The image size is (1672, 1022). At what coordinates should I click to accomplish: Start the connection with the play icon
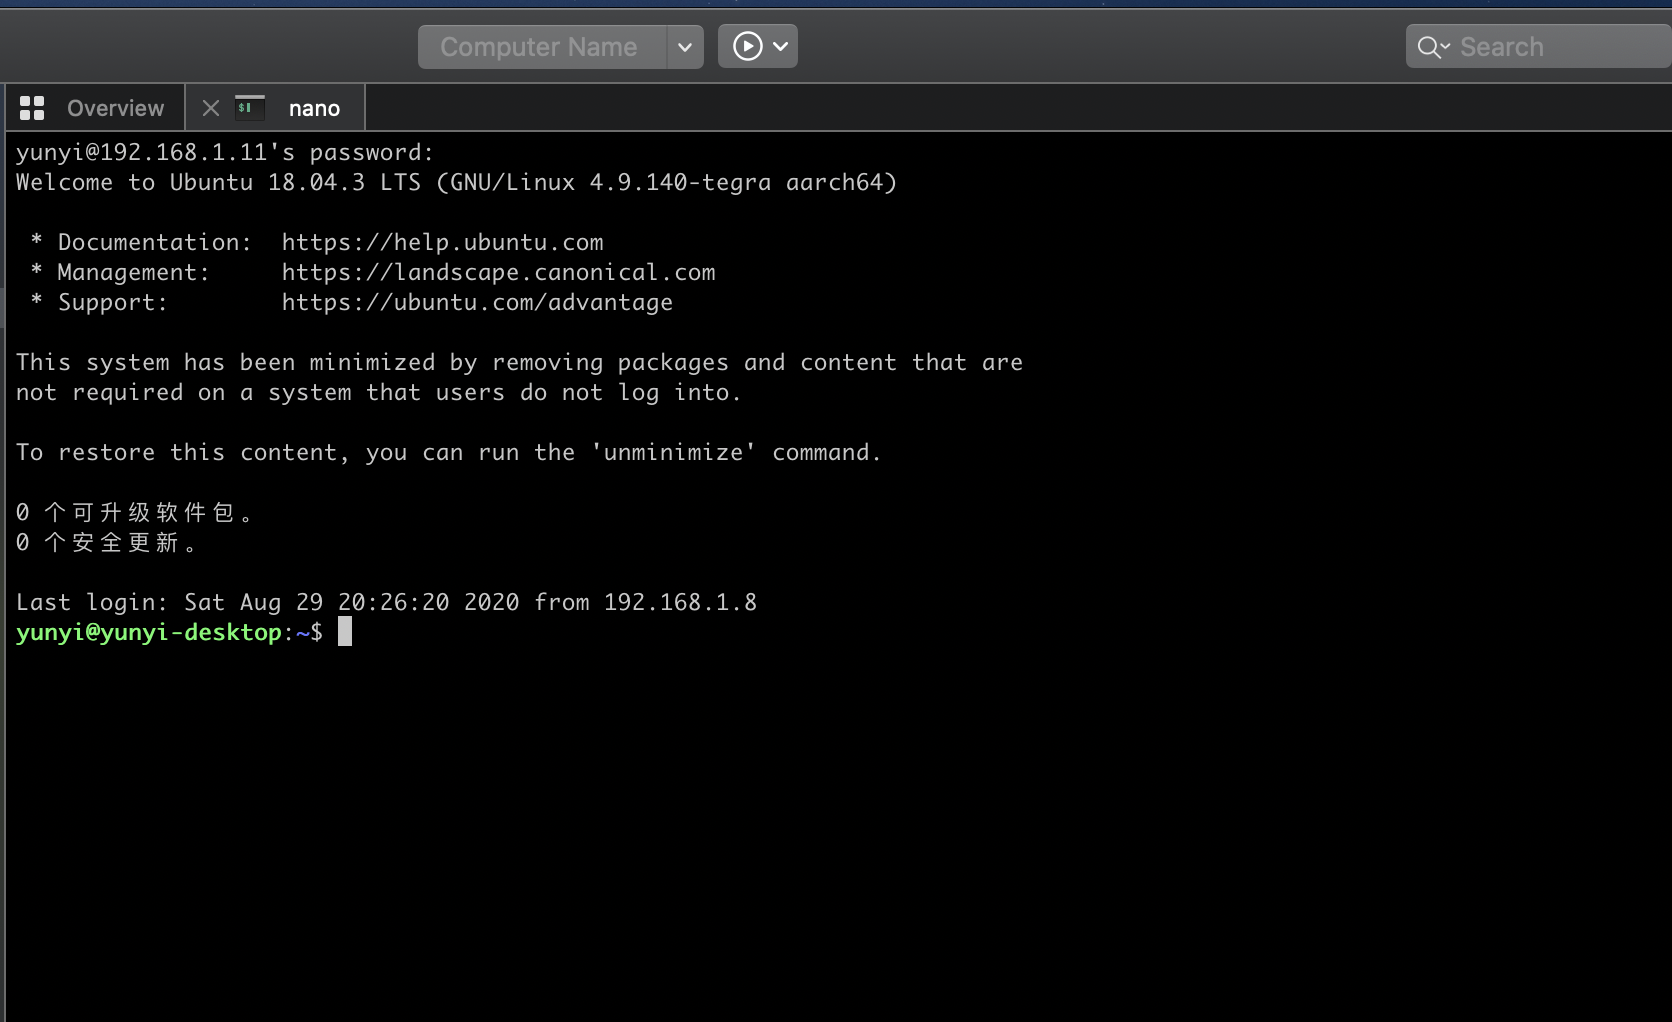click(x=747, y=46)
